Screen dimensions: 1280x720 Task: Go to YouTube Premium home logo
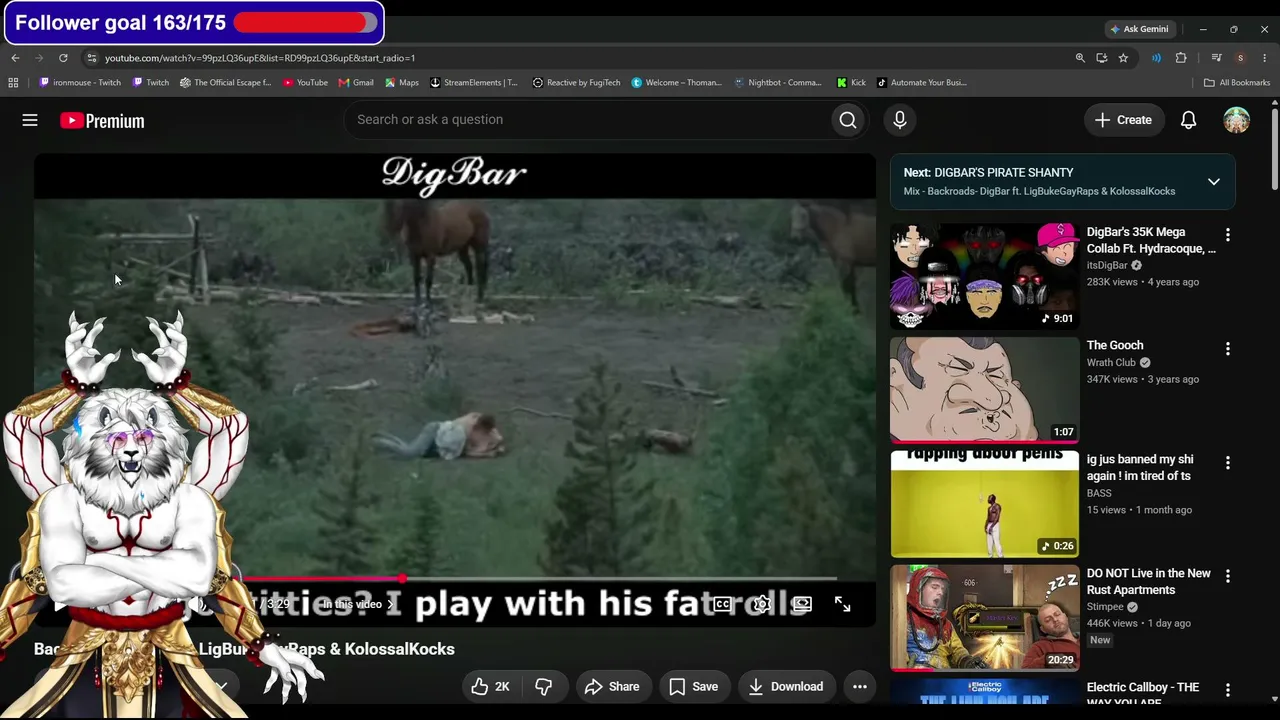(102, 121)
